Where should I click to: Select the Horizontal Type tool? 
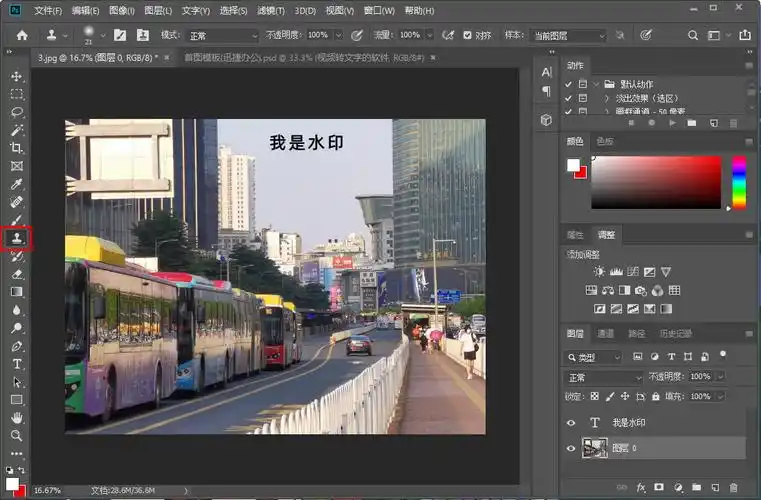pos(16,363)
